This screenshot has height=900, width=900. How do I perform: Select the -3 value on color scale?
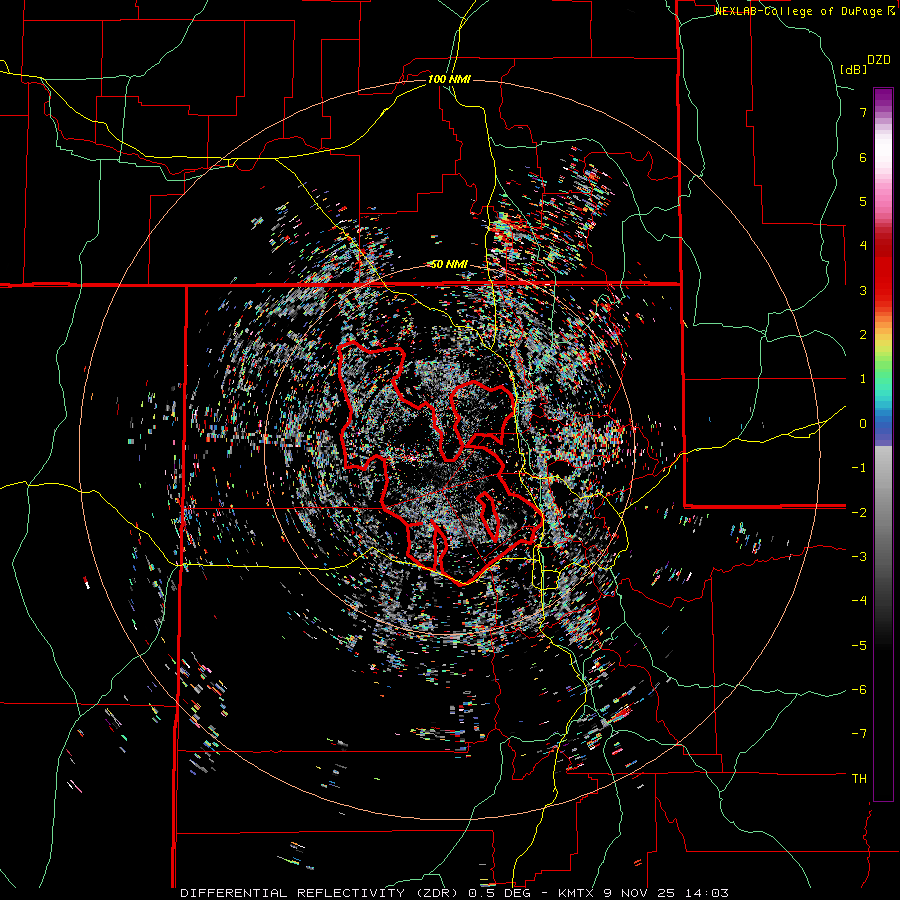click(x=859, y=557)
